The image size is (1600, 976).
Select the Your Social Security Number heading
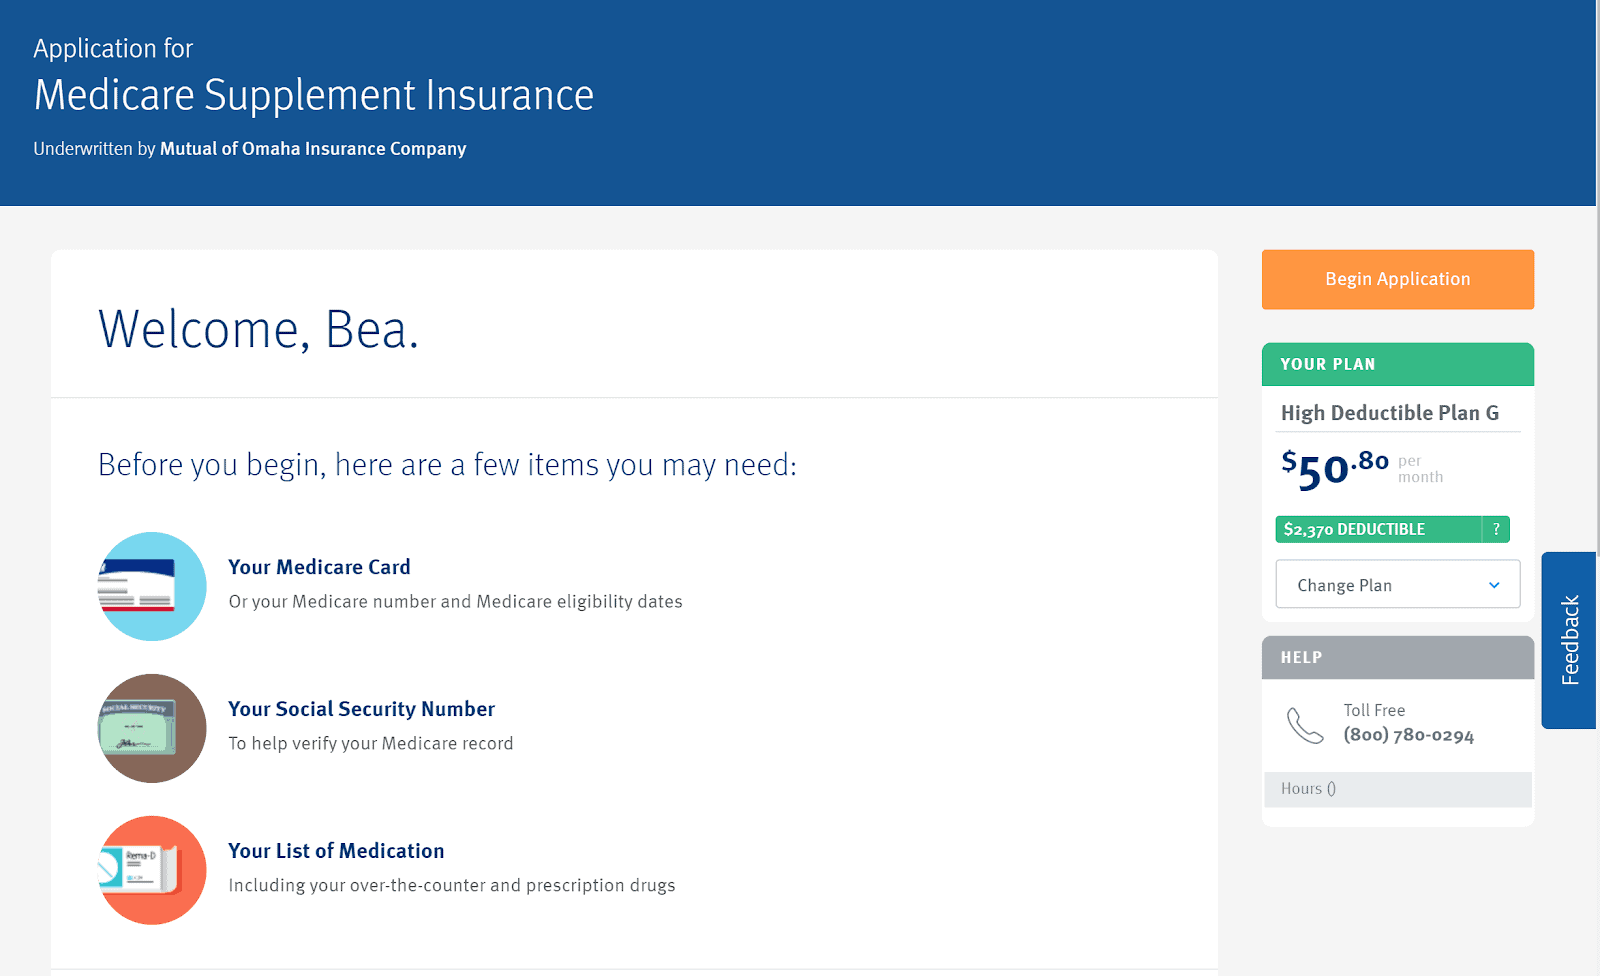pyautogui.click(x=361, y=709)
